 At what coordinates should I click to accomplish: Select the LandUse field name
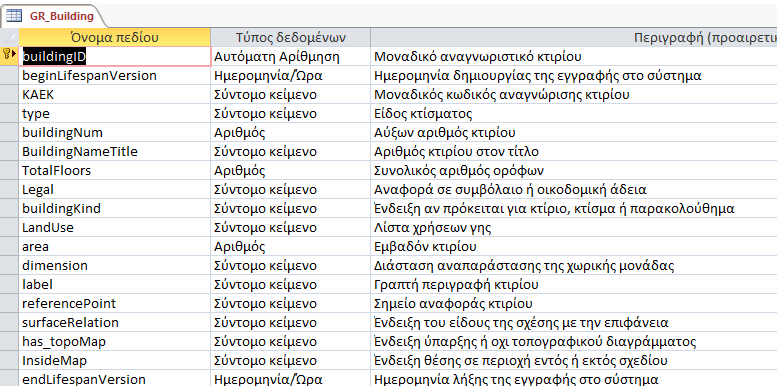coord(114,227)
